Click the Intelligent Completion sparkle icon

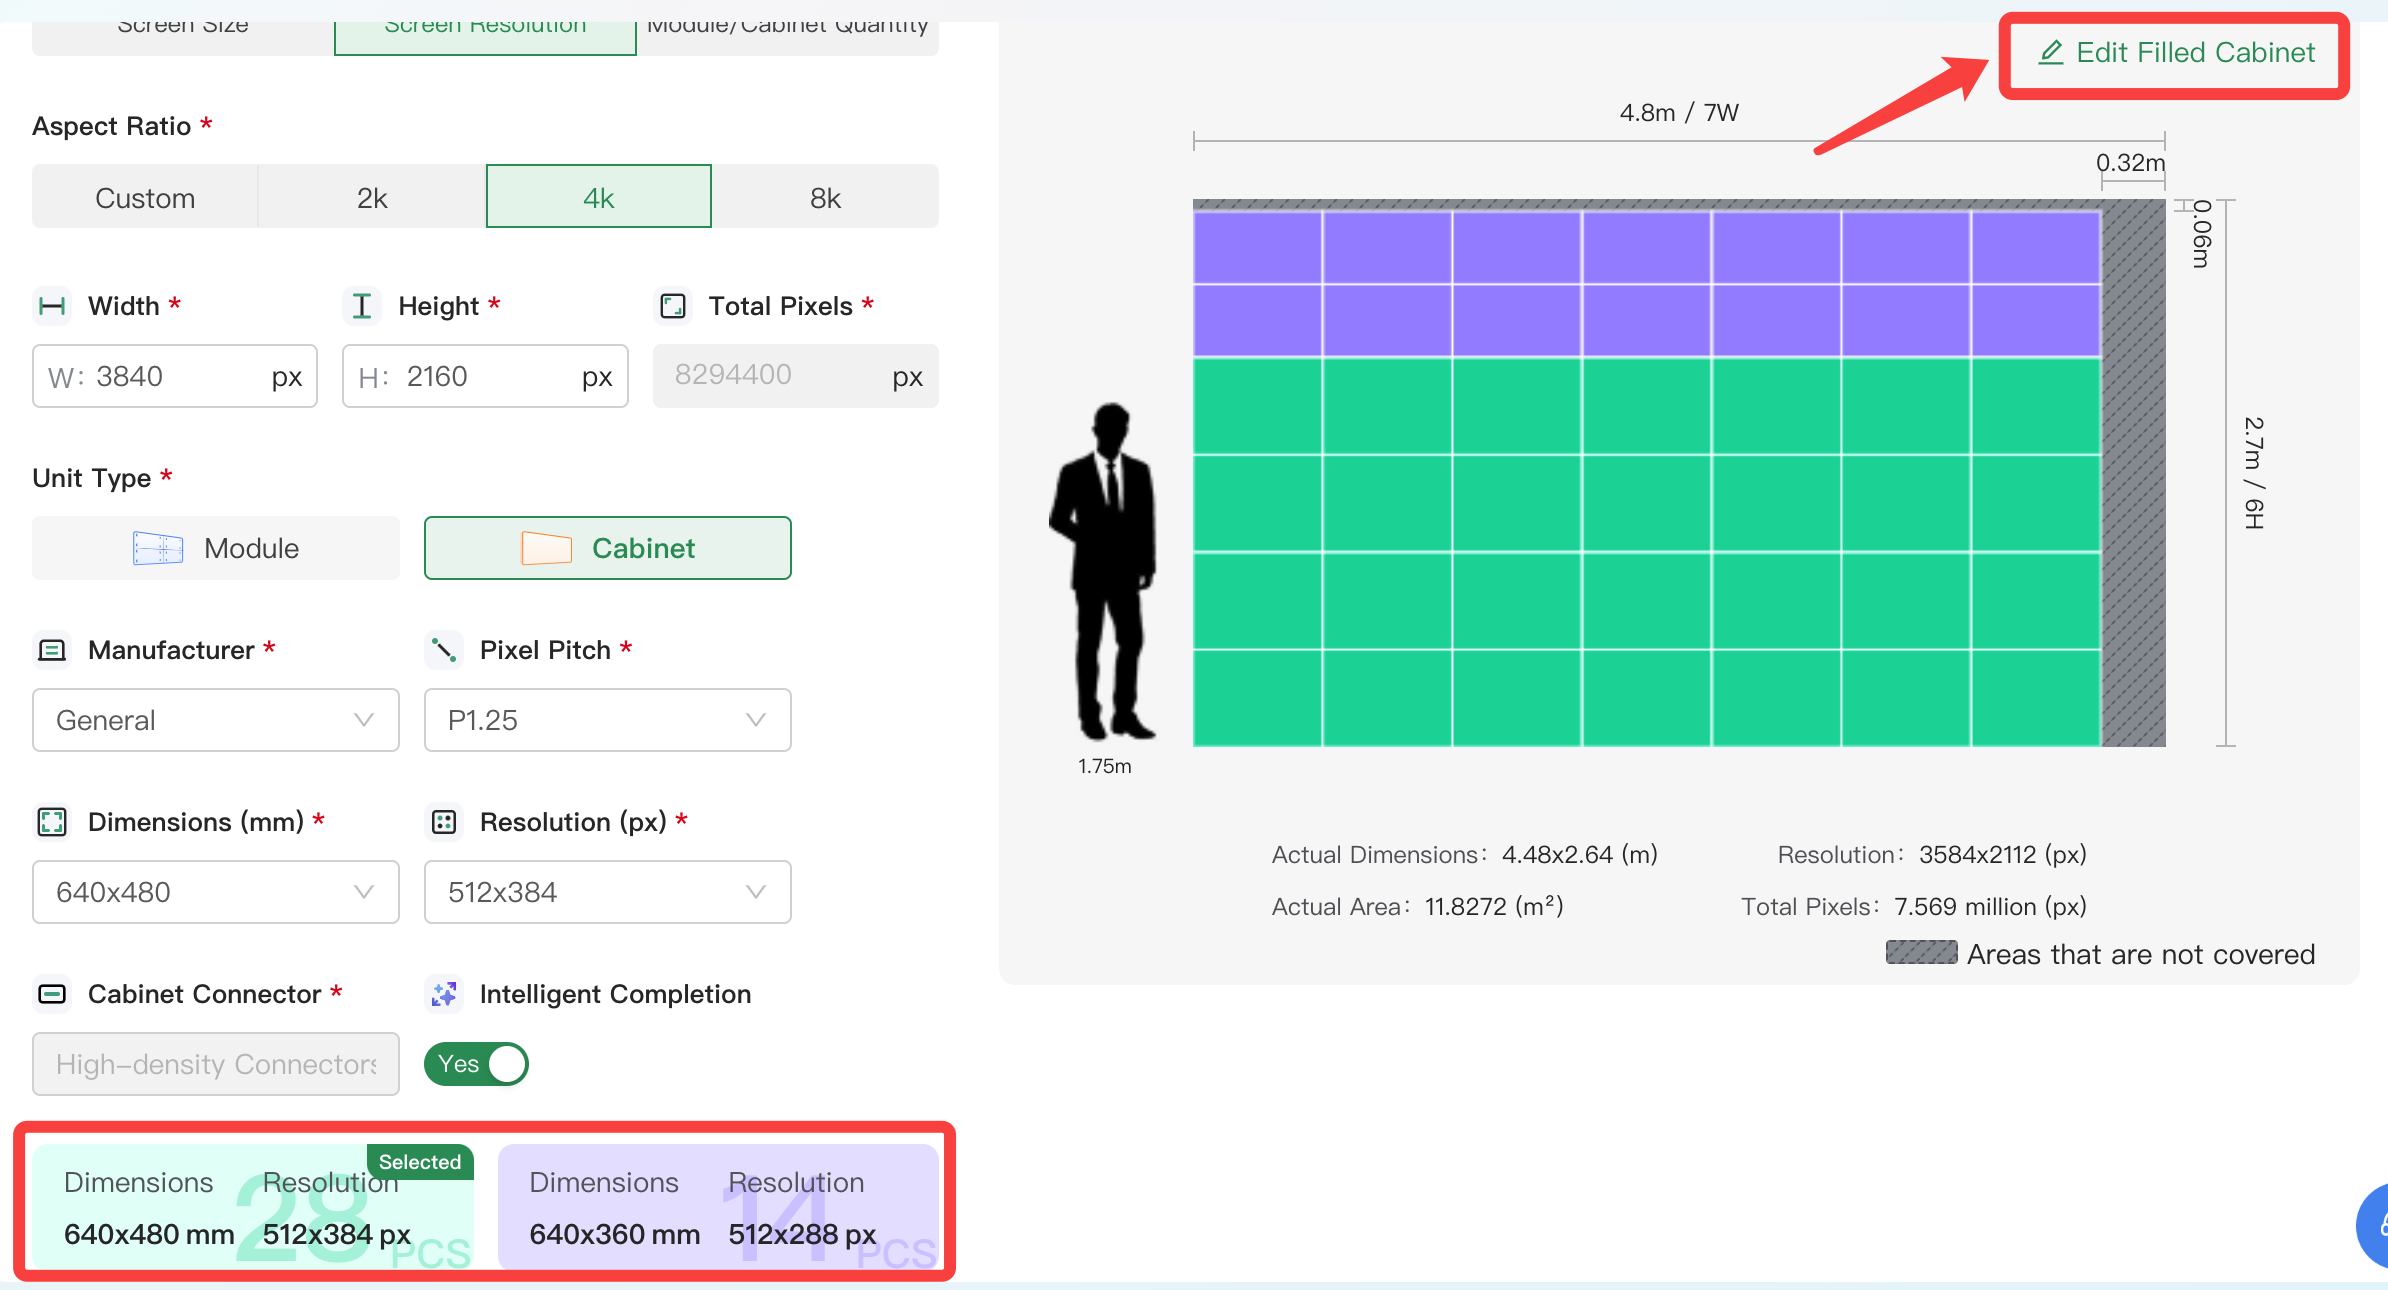click(x=444, y=994)
